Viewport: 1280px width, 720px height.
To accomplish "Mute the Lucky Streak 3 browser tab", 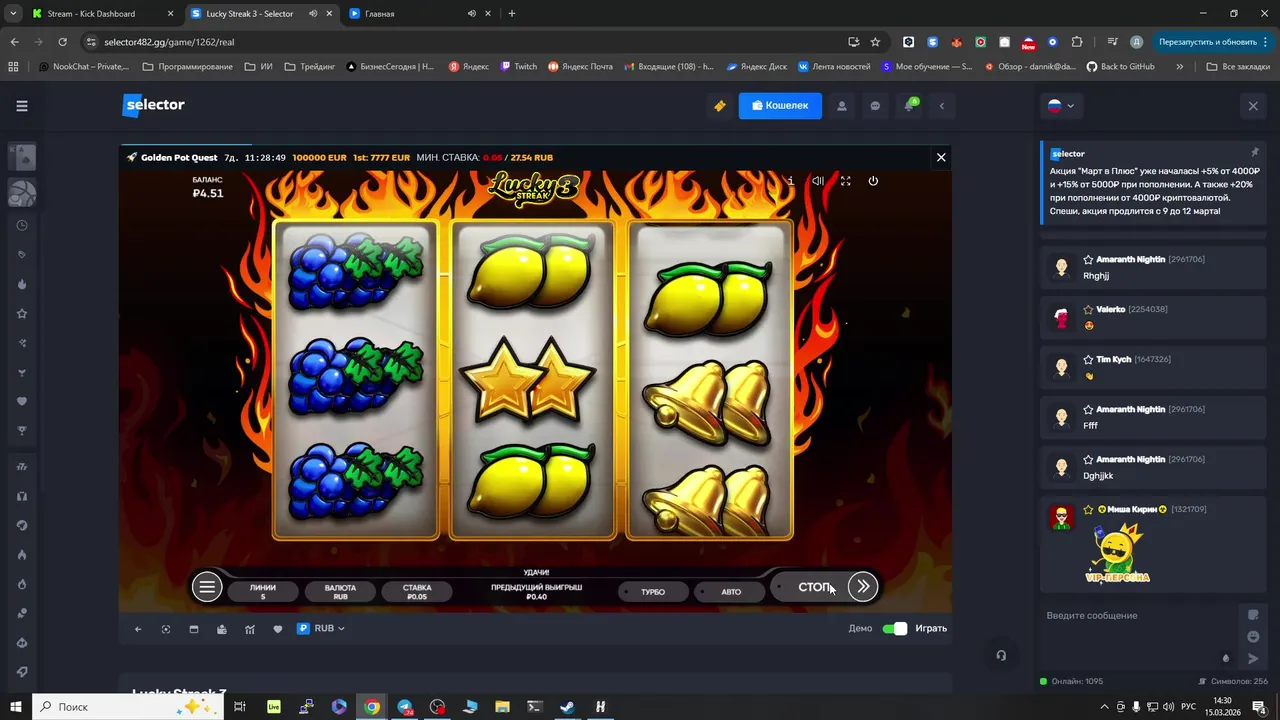I will tap(314, 14).
